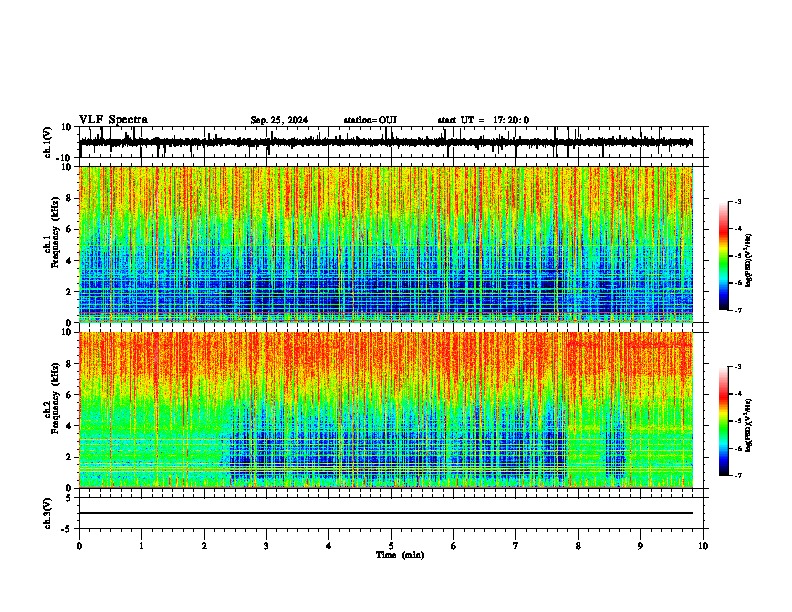
Task: Click the ch.1 spectrogram color scale bar
Action: 723,256
